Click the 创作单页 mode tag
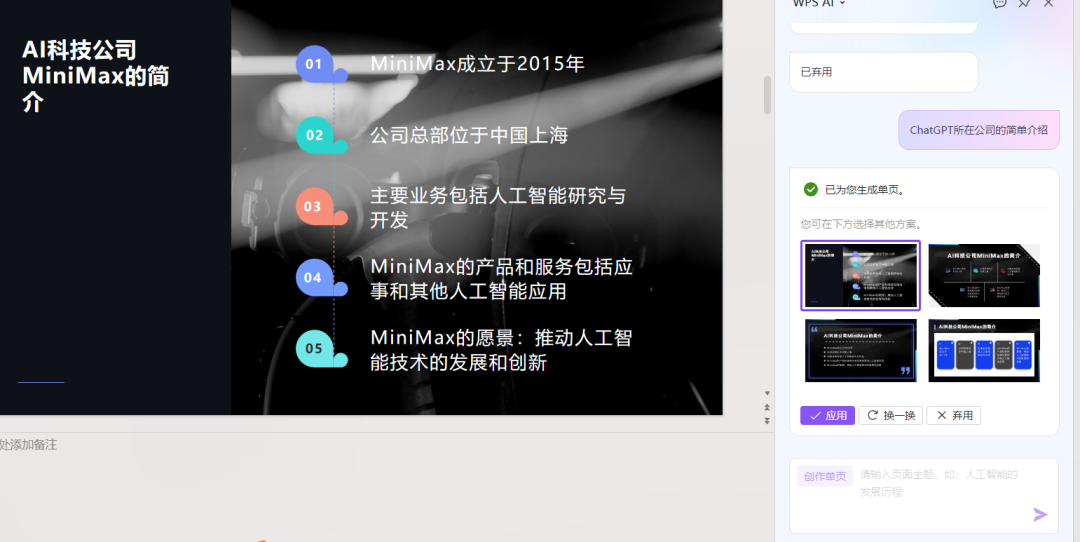The height and width of the screenshot is (542, 1080). pyautogui.click(x=826, y=477)
